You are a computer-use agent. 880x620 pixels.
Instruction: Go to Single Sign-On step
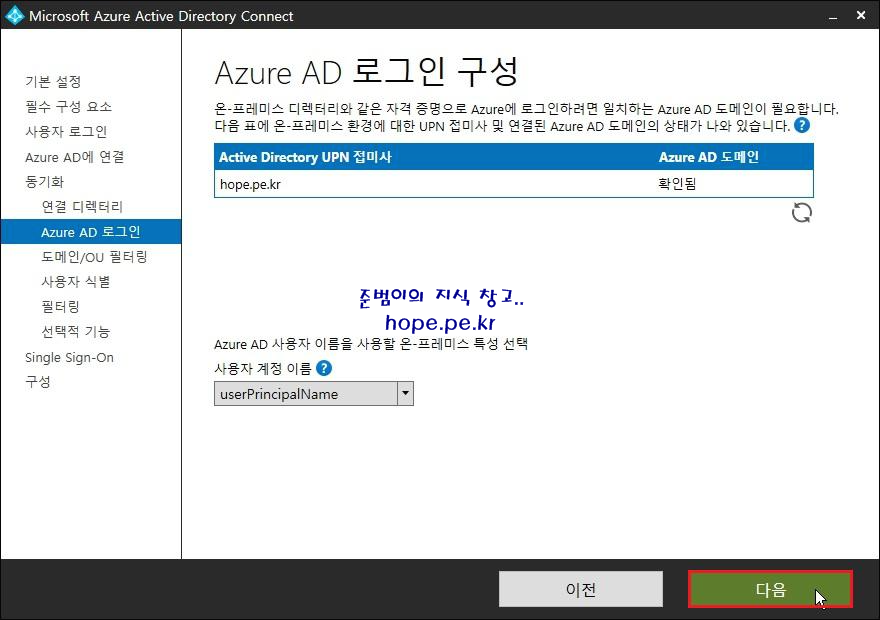[70, 357]
